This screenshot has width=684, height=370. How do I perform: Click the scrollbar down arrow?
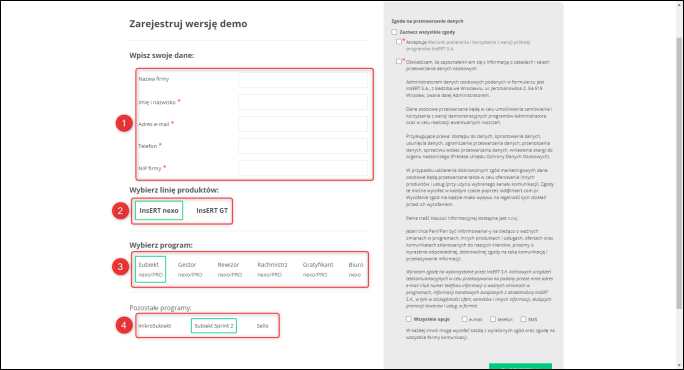click(x=679, y=365)
